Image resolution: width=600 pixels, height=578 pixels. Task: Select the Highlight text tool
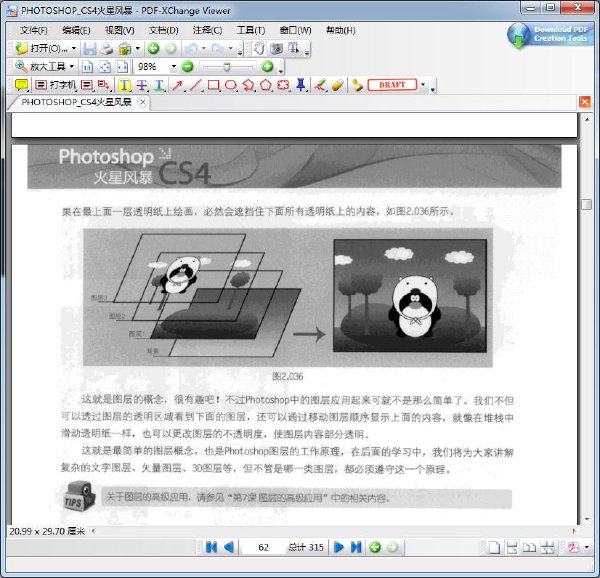pyautogui.click(x=124, y=85)
